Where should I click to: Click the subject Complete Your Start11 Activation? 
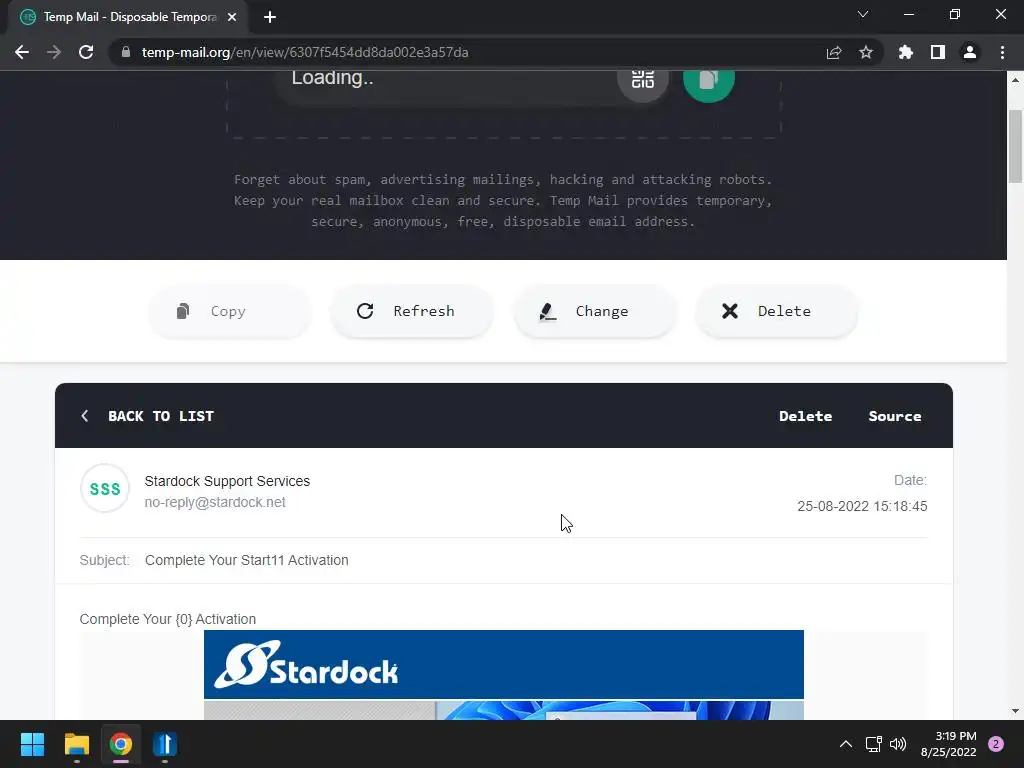[x=247, y=560]
